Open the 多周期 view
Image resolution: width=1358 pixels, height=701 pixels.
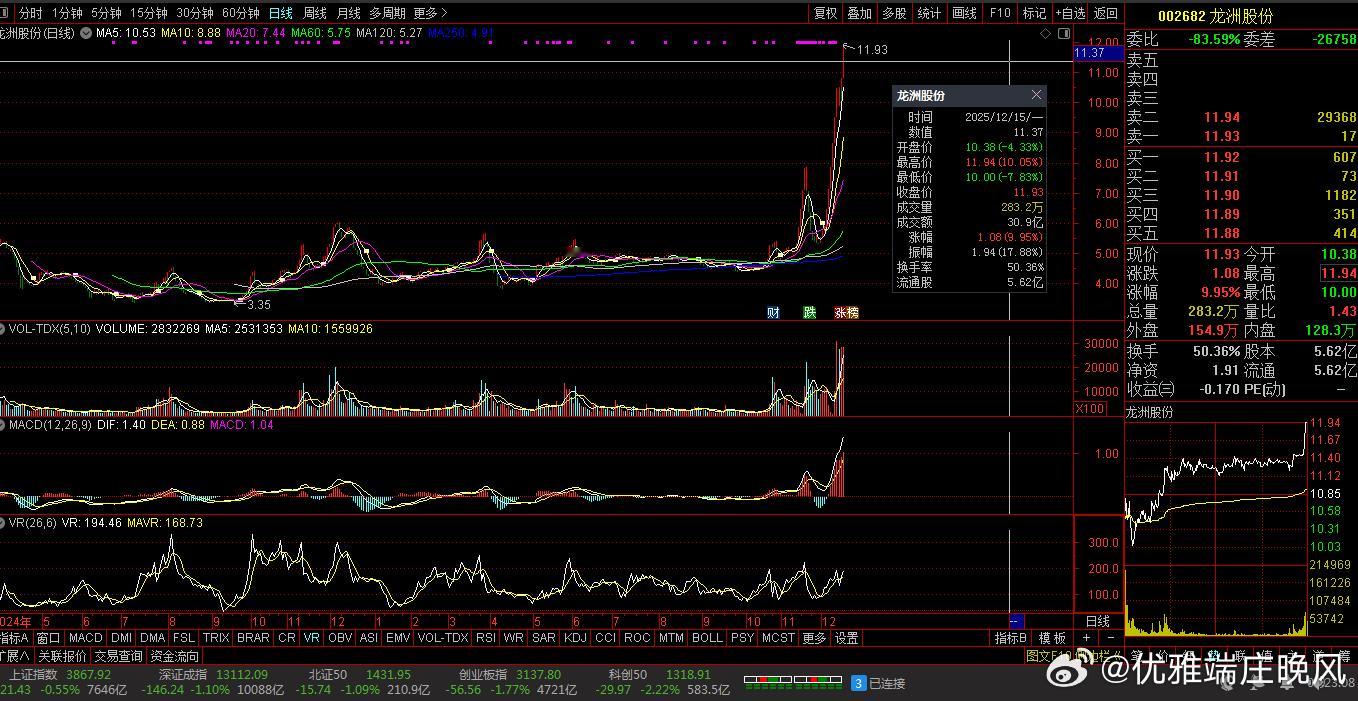click(388, 13)
